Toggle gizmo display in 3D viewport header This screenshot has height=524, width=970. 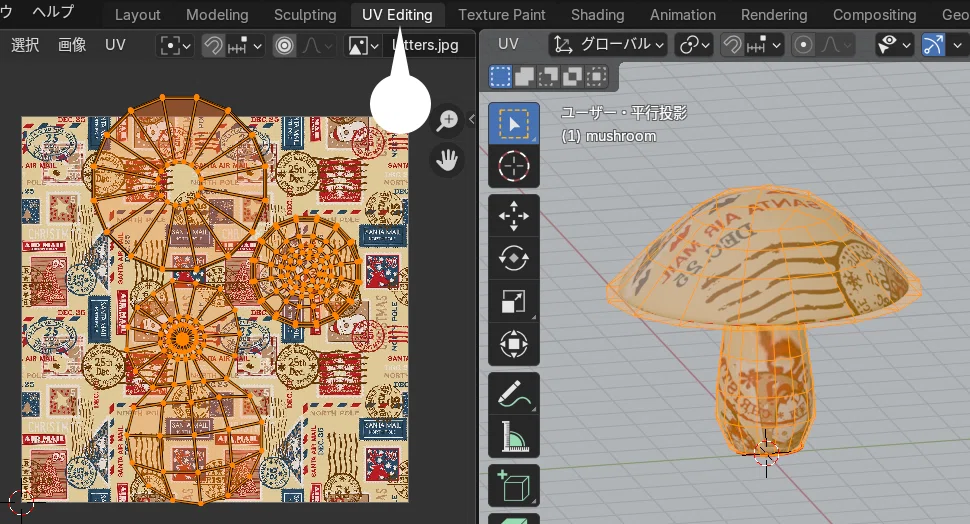[x=934, y=45]
